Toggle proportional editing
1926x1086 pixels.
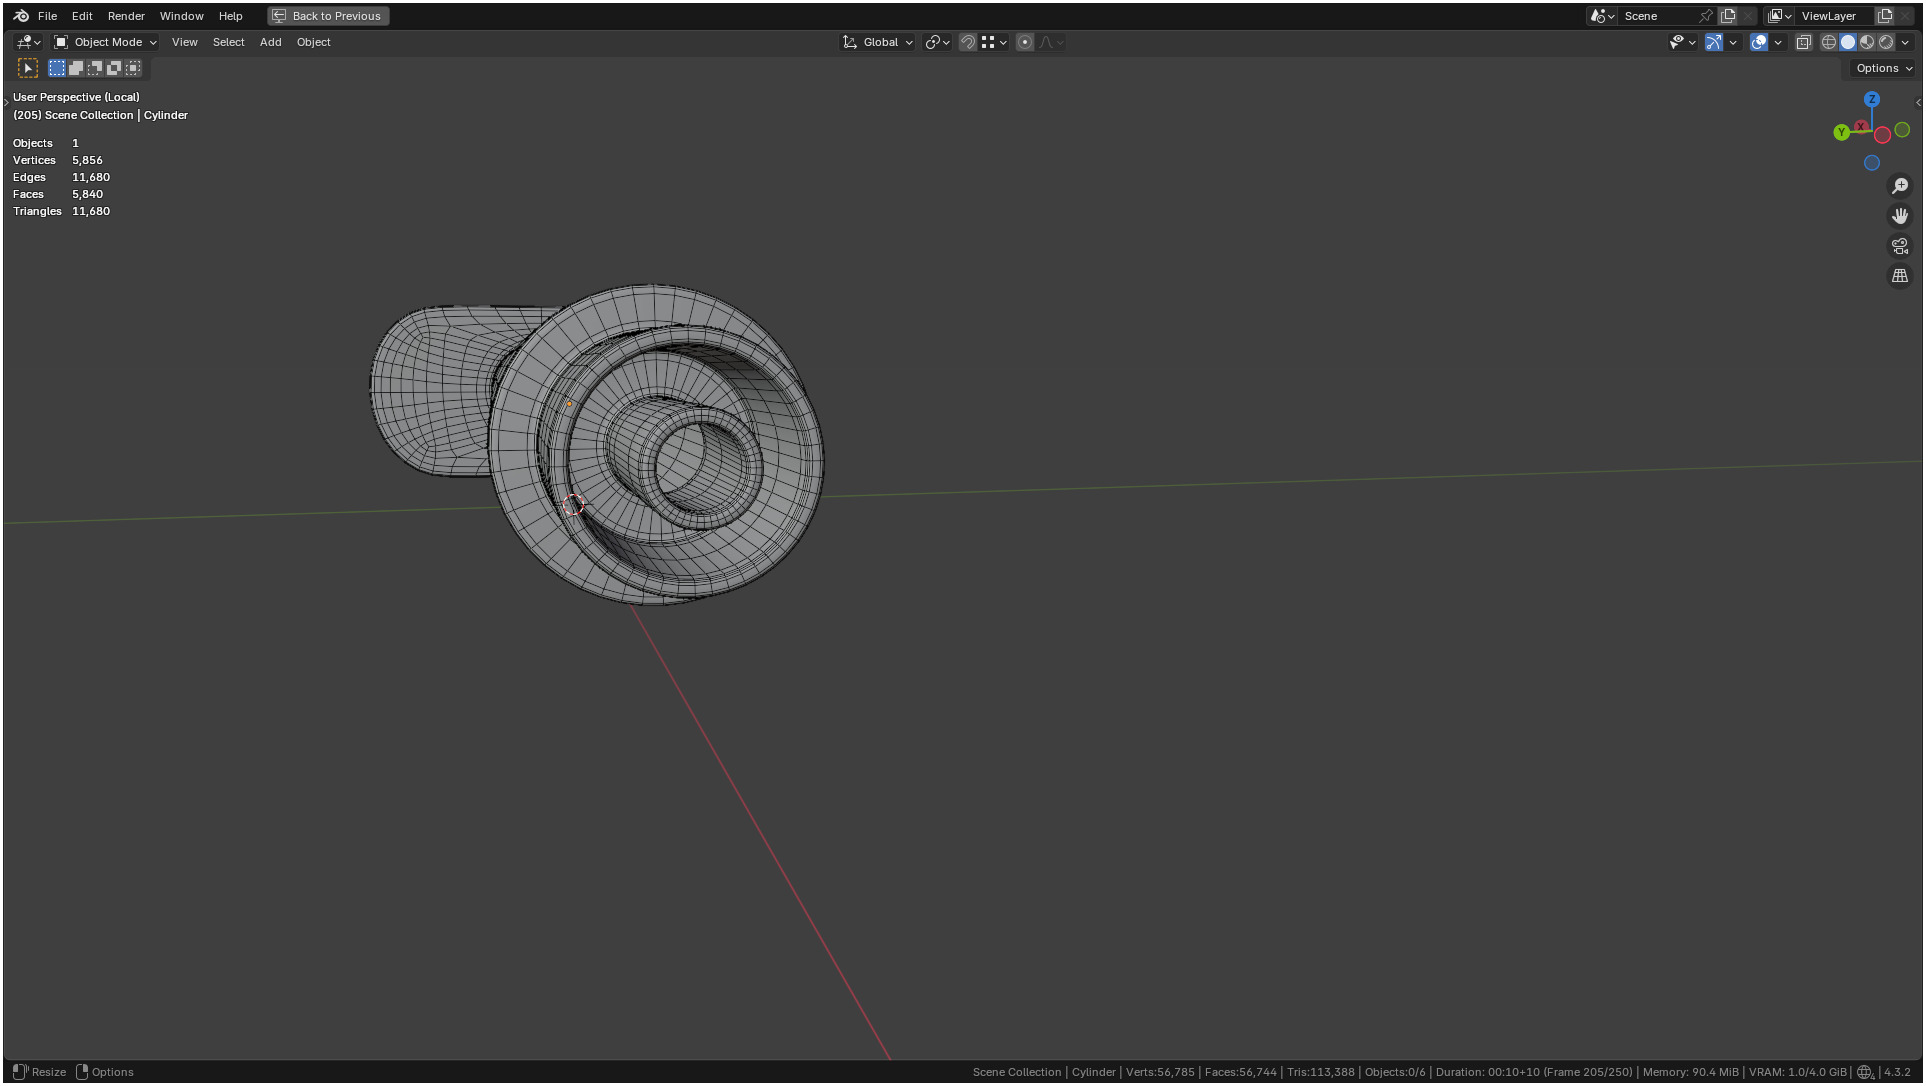click(x=1025, y=42)
